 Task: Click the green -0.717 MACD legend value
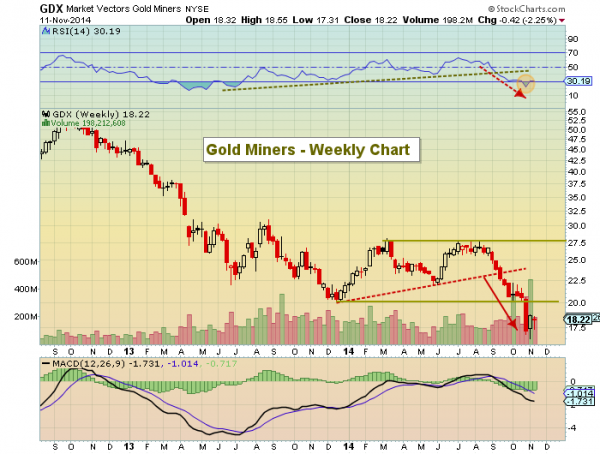click(220, 364)
